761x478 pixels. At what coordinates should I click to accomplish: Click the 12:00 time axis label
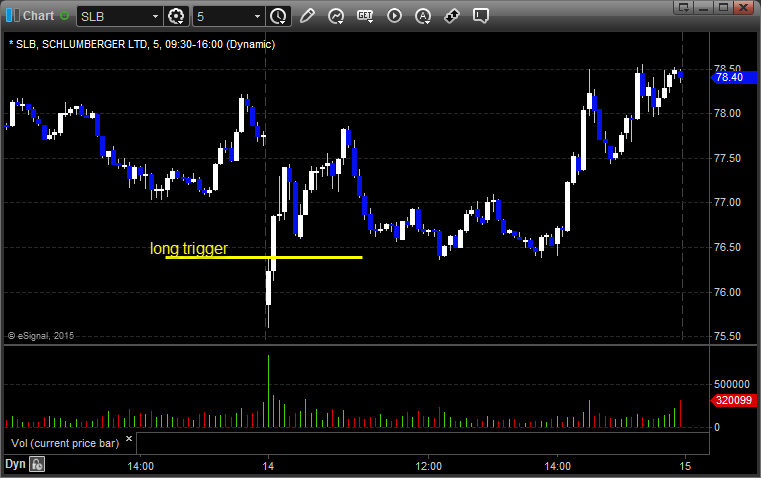[429, 466]
